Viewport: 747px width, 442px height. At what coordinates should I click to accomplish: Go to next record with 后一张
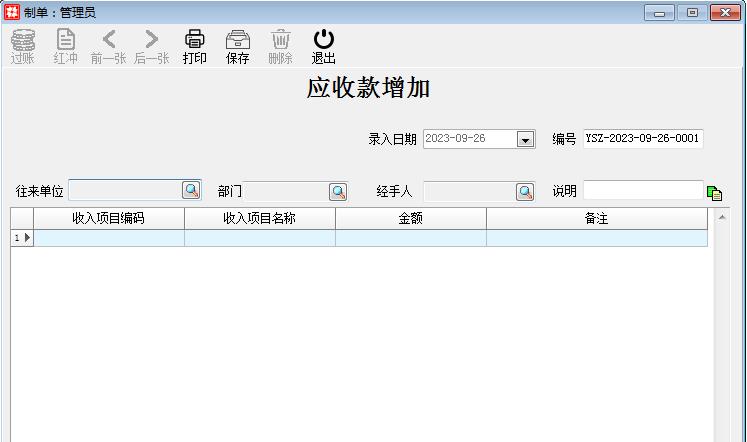(152, 46)
